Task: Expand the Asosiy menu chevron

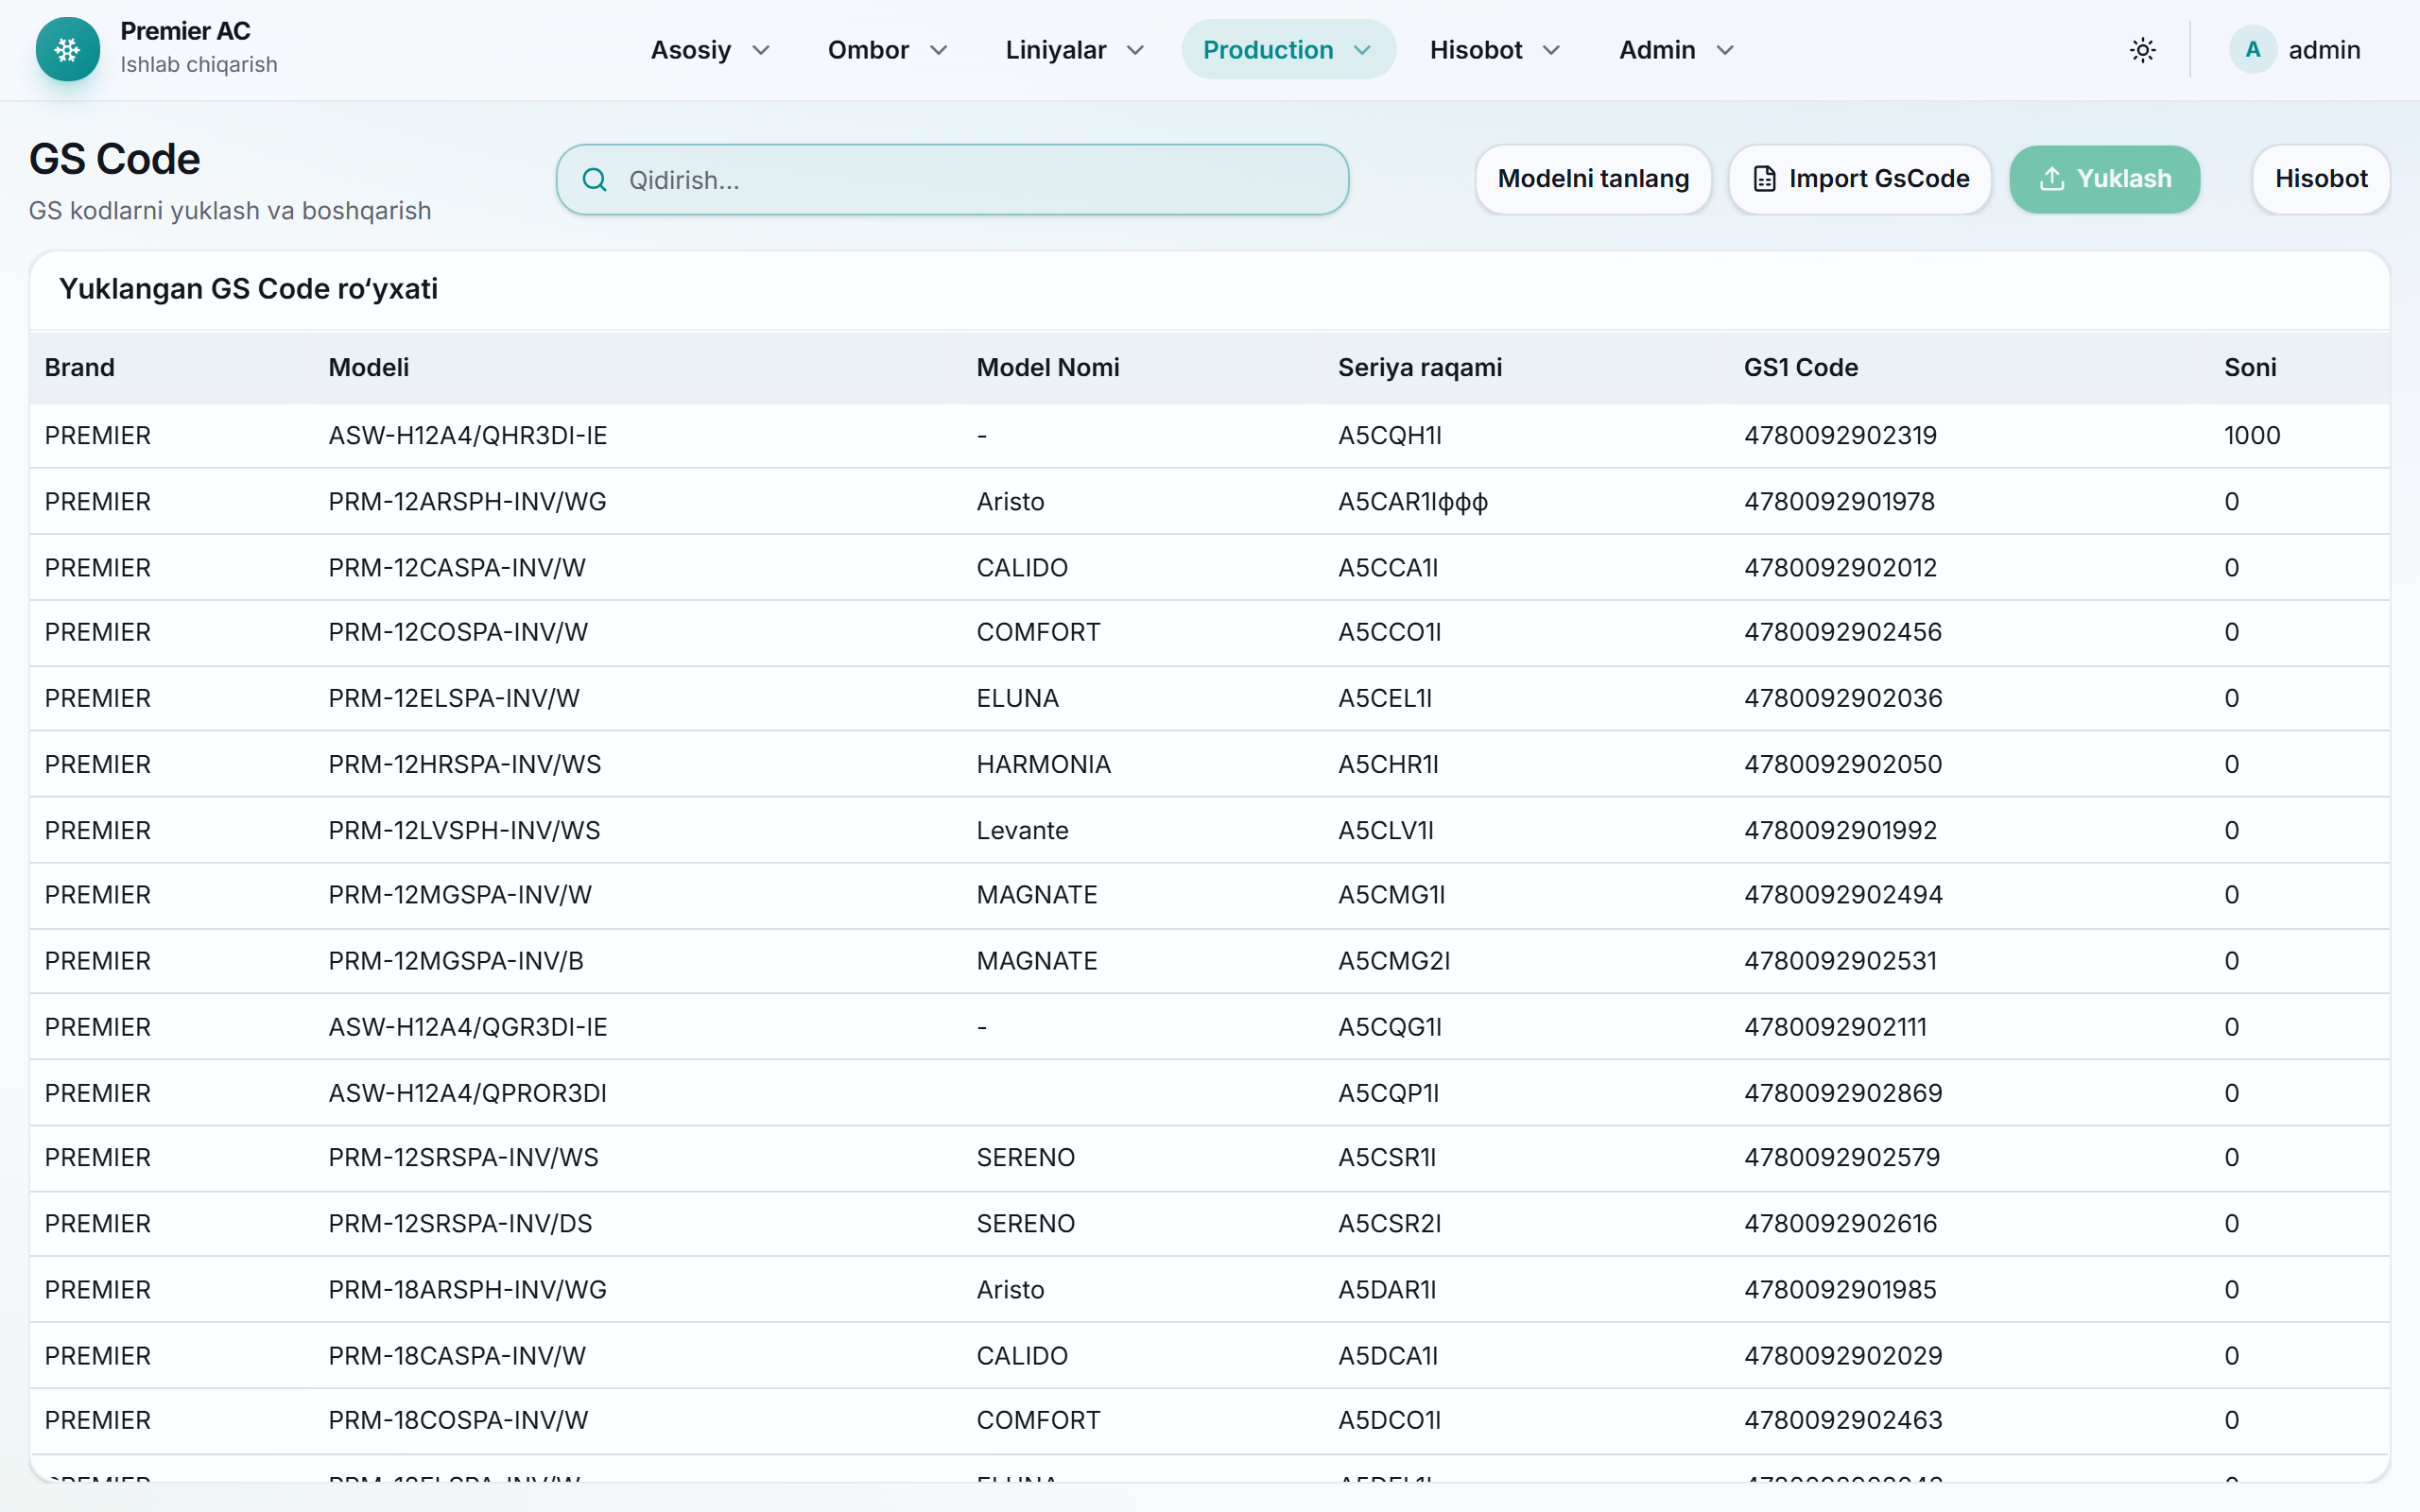Action: [761, 50]
